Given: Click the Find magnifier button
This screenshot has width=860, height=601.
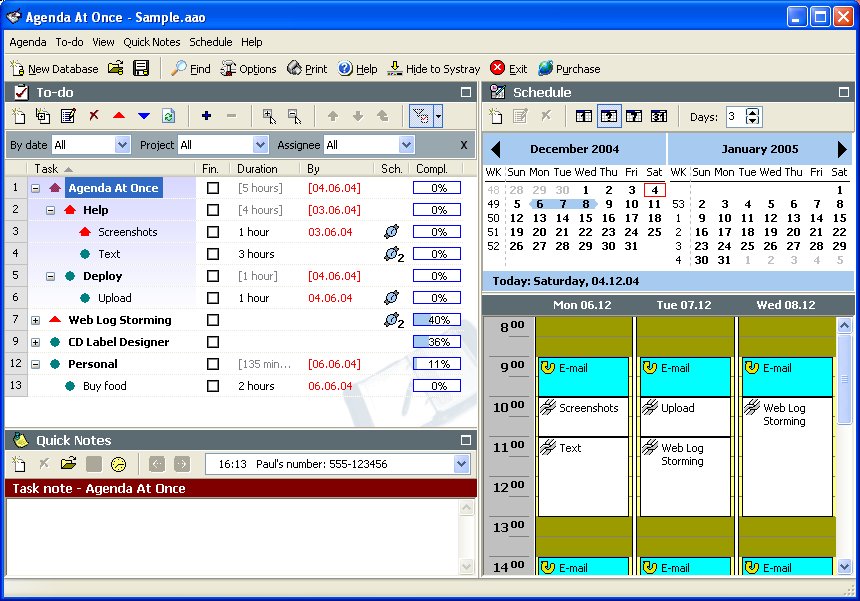Looking at the screenshot, I should [x=190, y=69].
